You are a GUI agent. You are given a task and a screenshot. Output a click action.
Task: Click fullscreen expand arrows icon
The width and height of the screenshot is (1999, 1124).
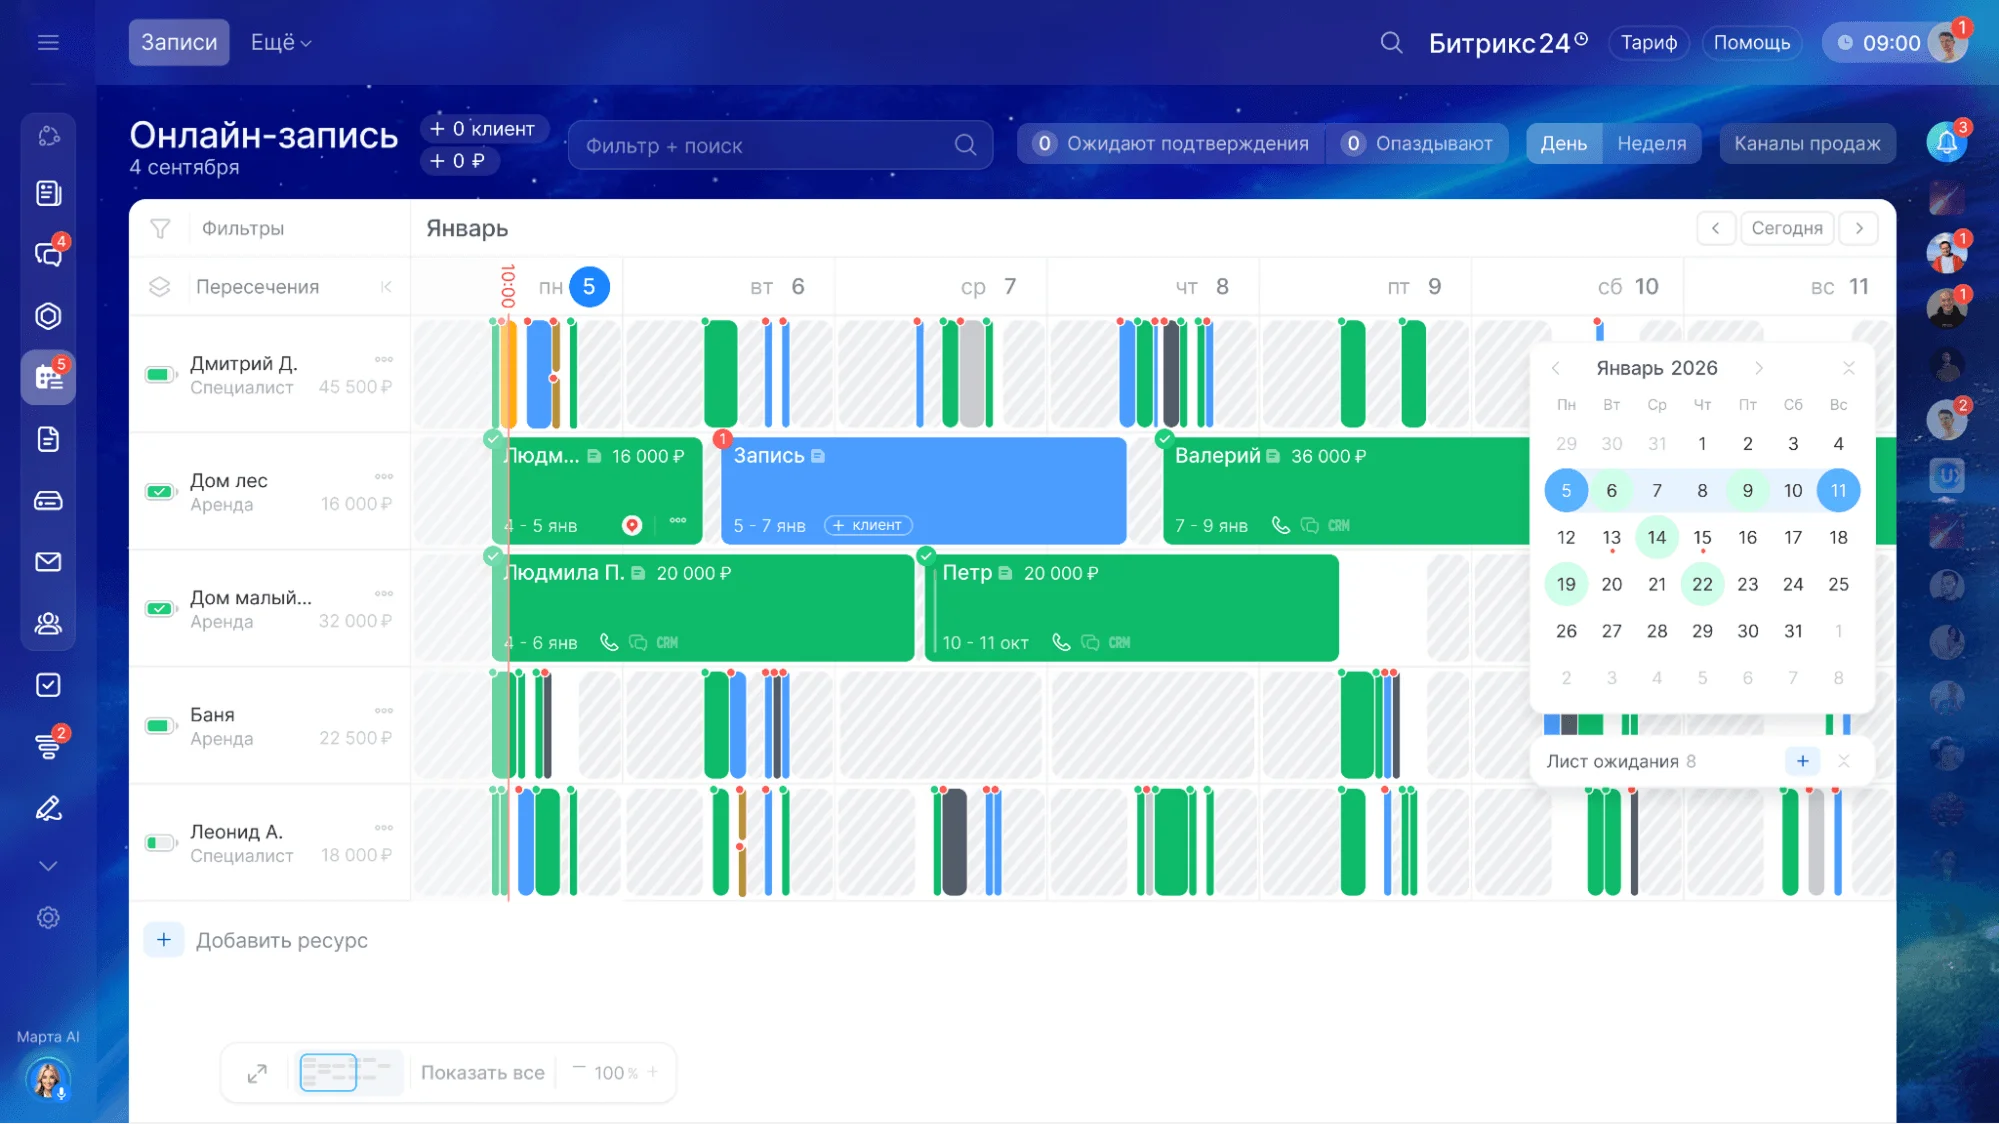257,1073
